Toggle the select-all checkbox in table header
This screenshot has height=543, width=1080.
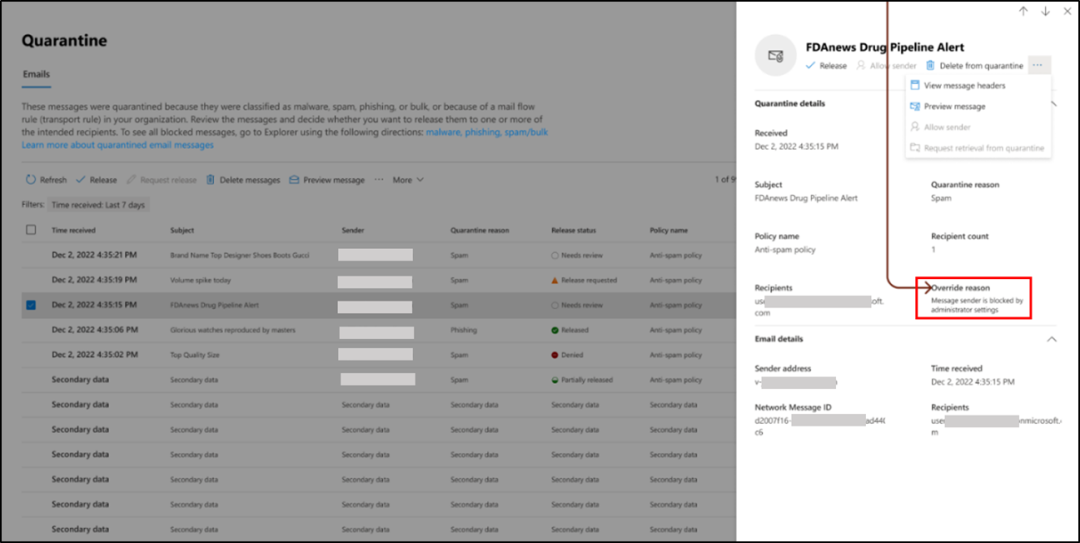[31, 229]
